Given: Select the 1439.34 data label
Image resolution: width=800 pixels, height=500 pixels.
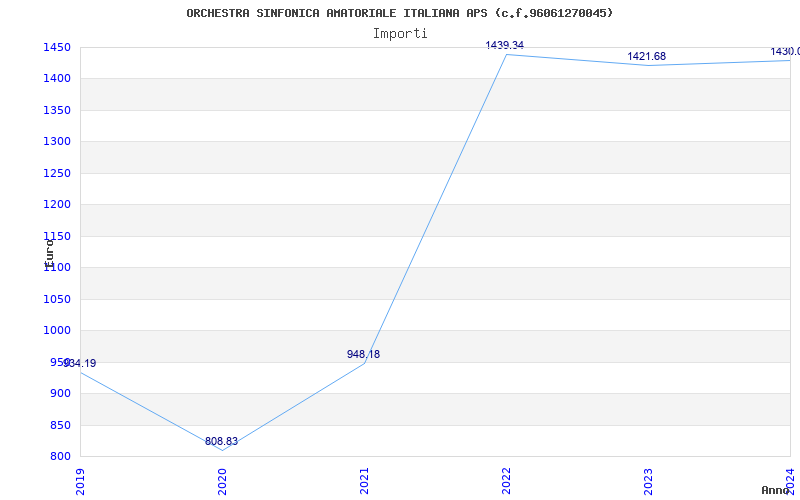Looking at the screenshot, I should pyautogui.click(x=504, y=45).
